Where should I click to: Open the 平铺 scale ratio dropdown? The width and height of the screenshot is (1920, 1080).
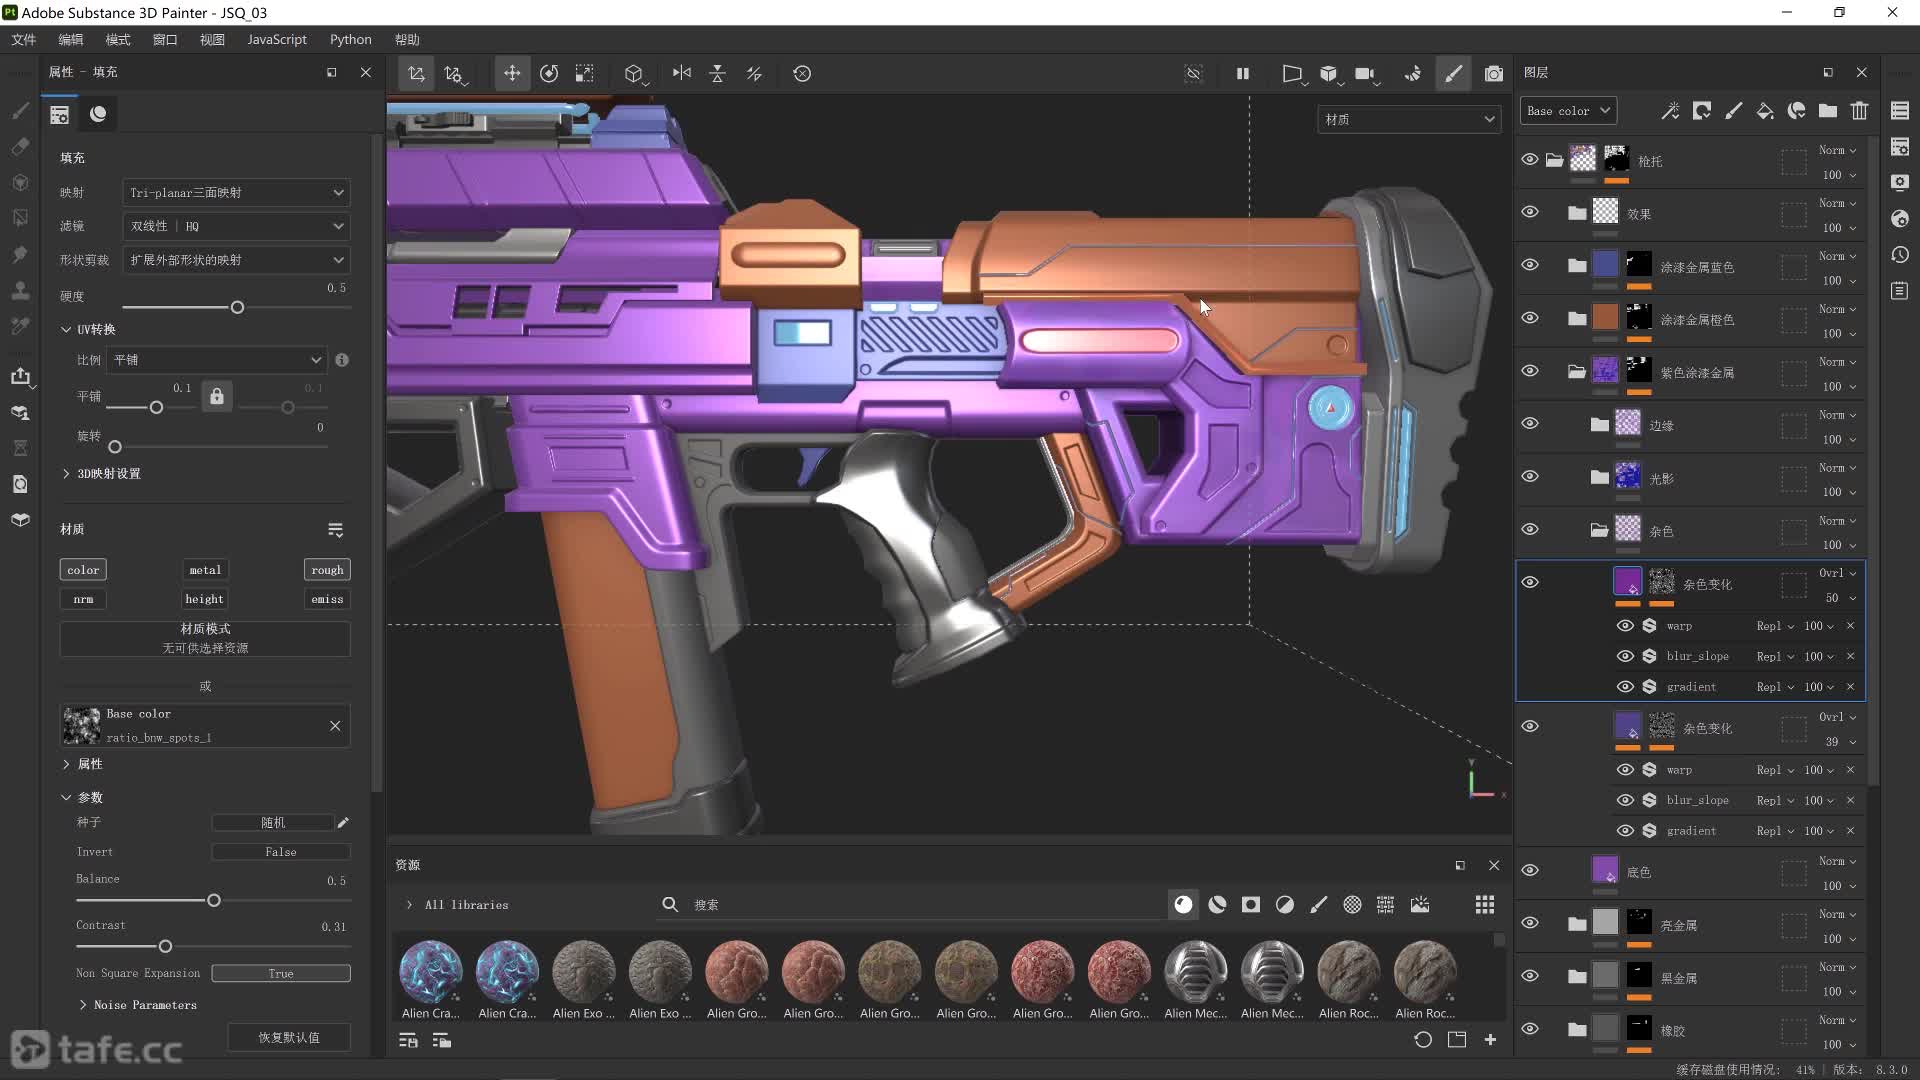(217, 360)
